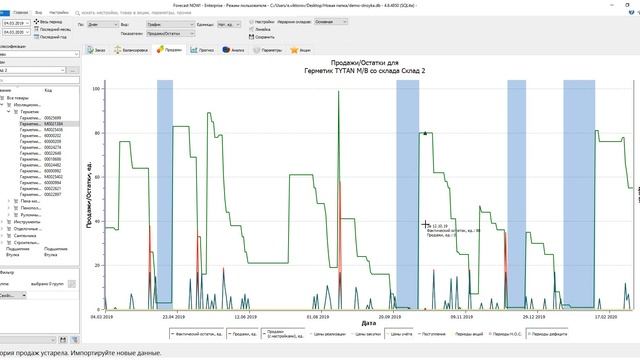Select Все товары in the tree
The width and height of the screenshot is (640, 360).
[x=18, y=98]
